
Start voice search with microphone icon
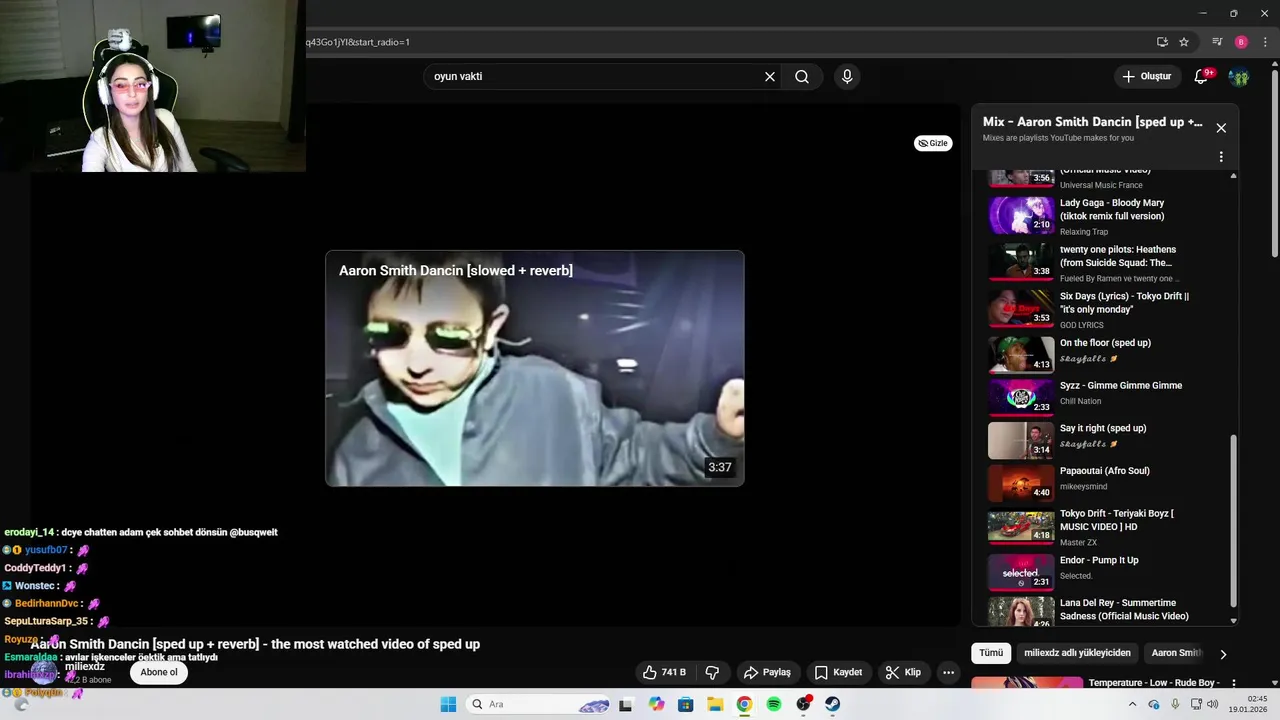[847, 77]
